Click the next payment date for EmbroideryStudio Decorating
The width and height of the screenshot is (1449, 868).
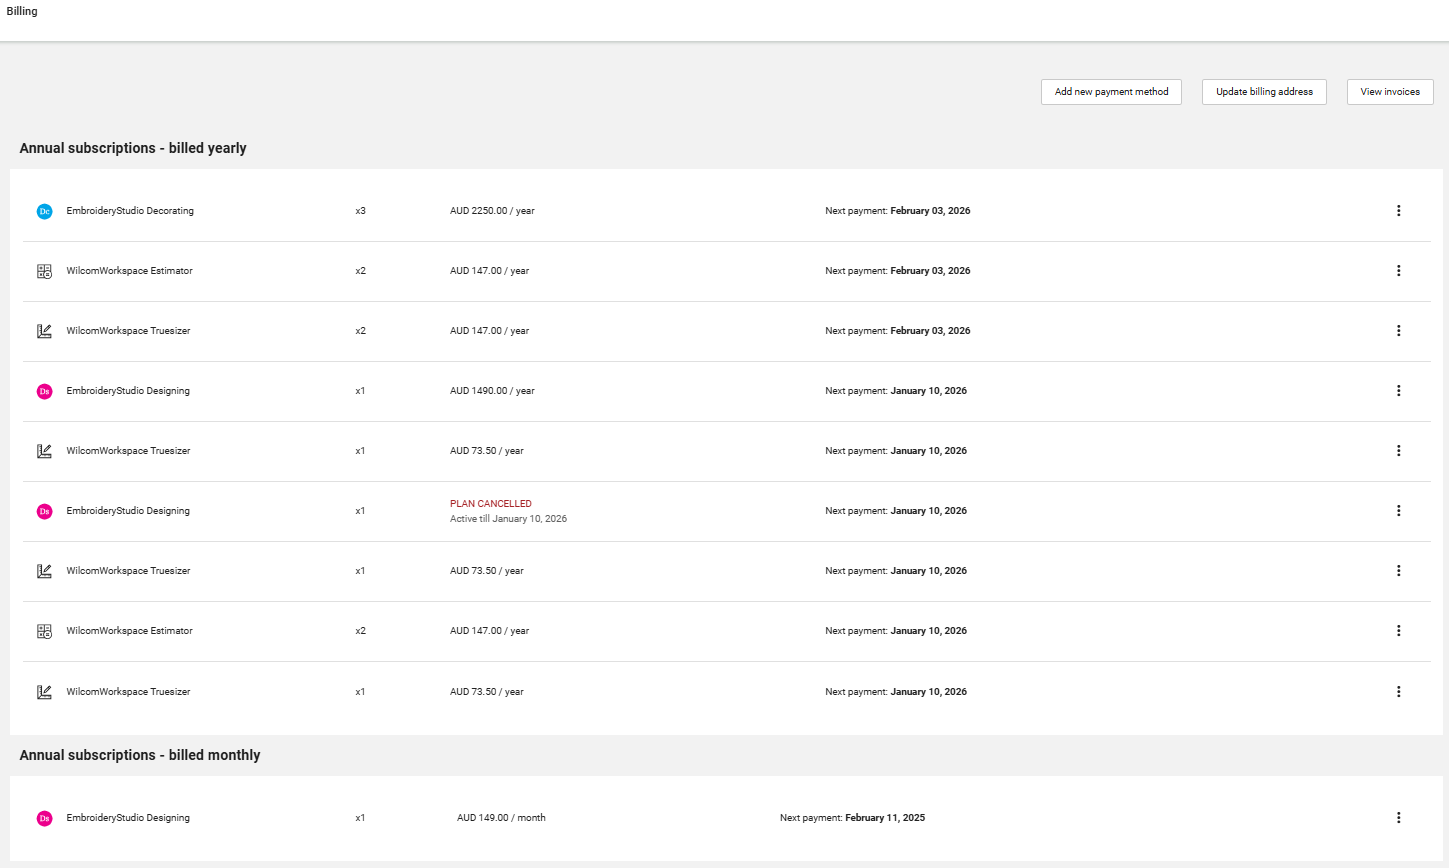coord(930,211)
